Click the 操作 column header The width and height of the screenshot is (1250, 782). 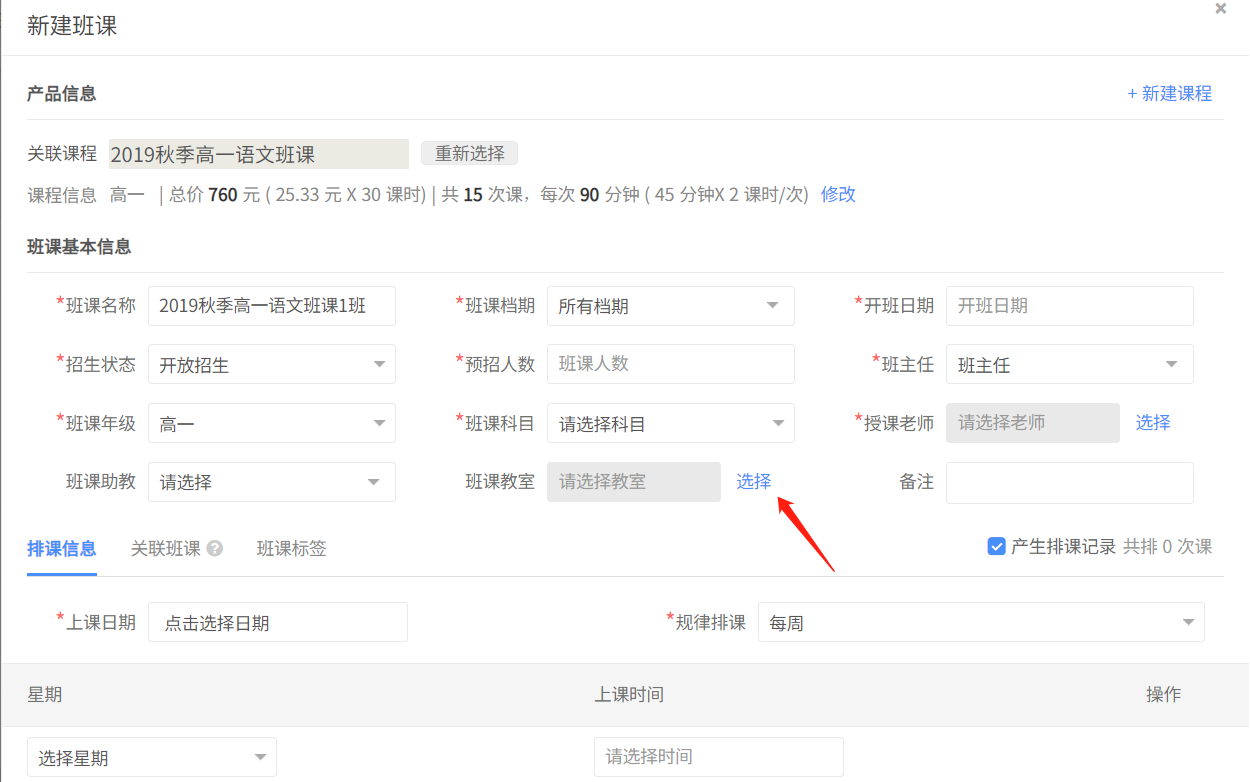click(x=1163, y=694)
